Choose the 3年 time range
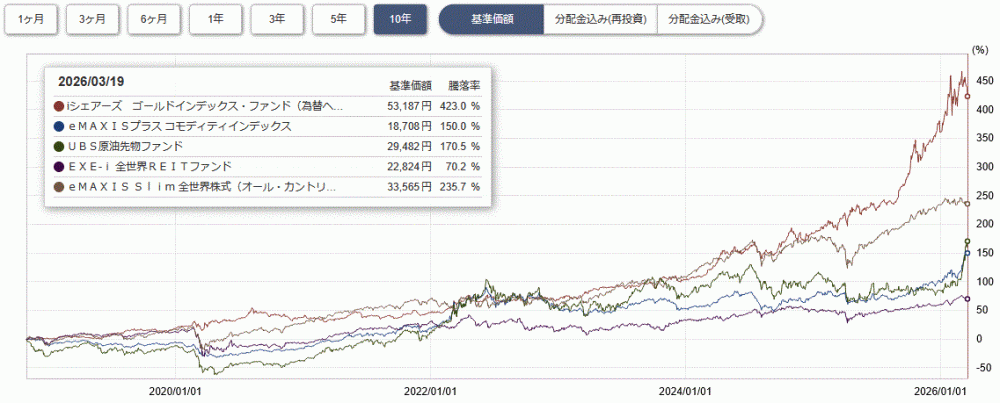The image size is (1000, 403). click(277, 19)
